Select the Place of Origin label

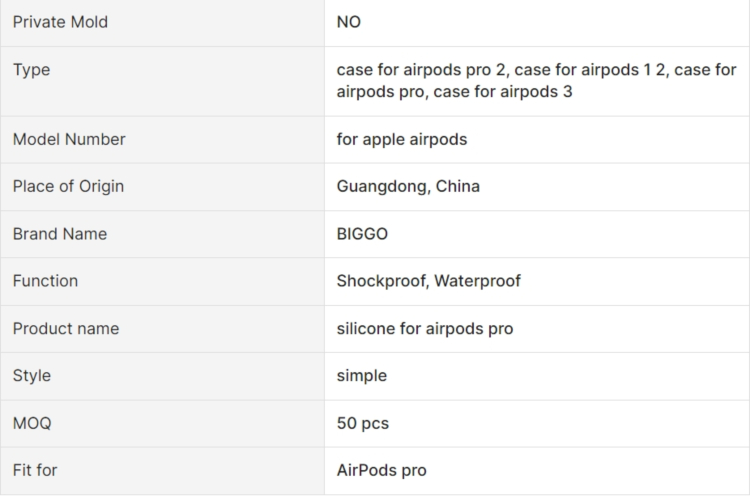[68, 186]
